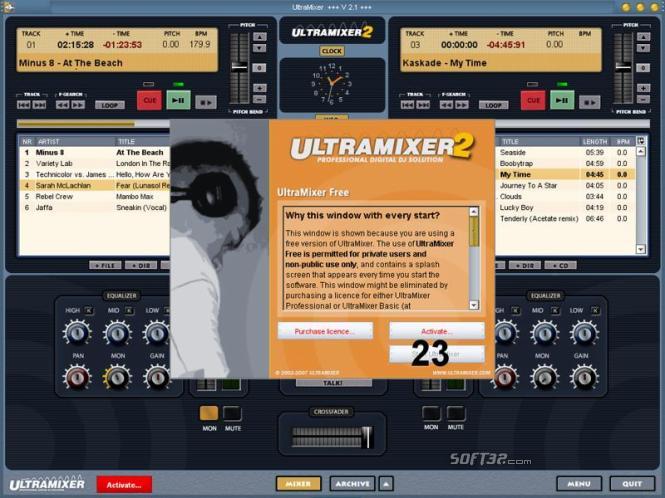Click the left equalizer HIGH knob
The height and width of the screenshot is (498, 665).
click(77, 333)
